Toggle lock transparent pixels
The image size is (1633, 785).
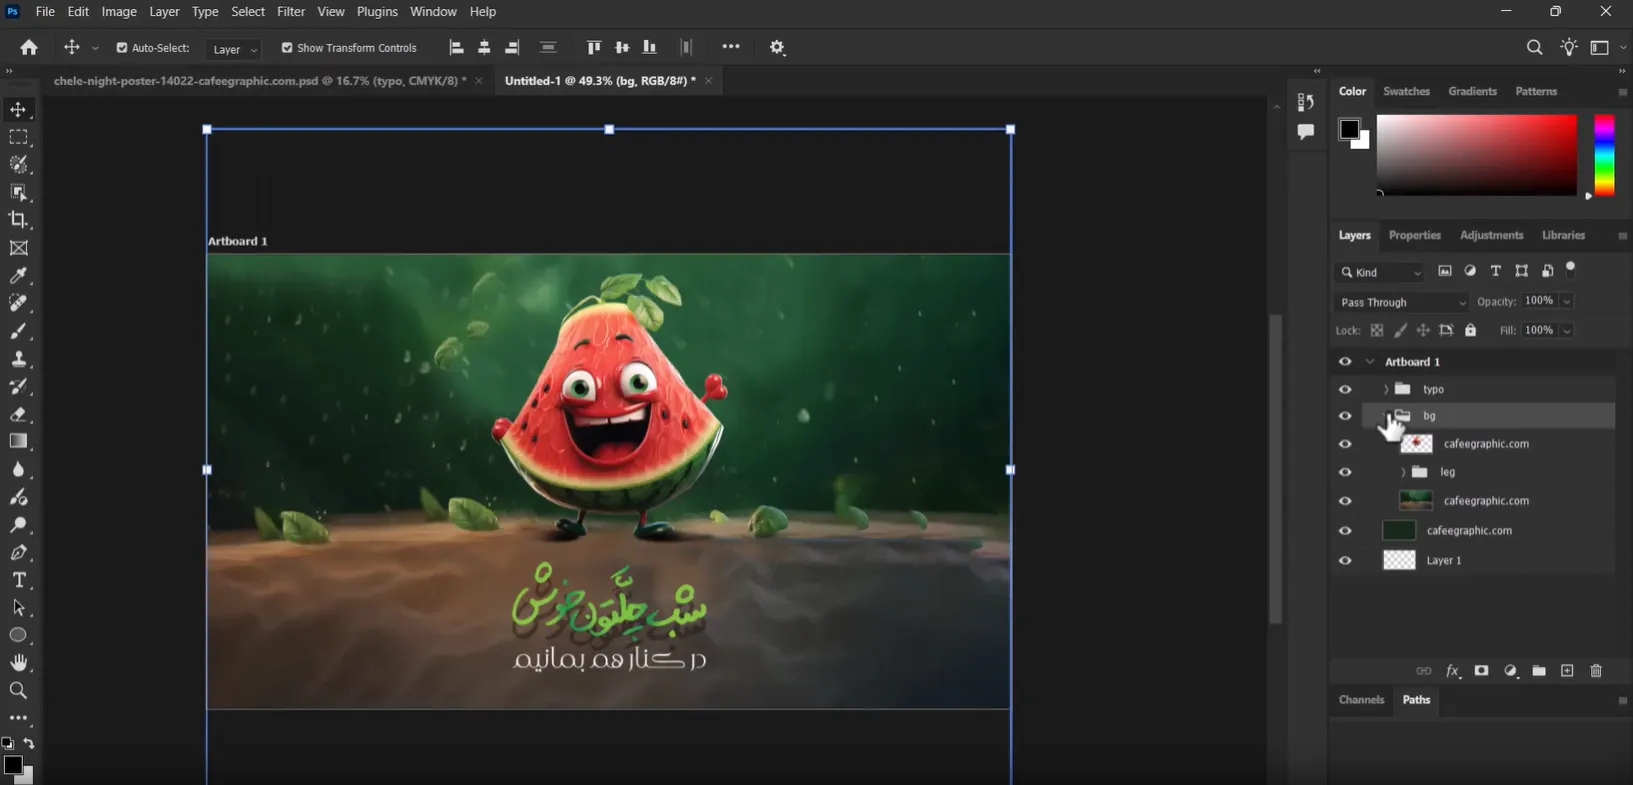[x=1377, y=331]
